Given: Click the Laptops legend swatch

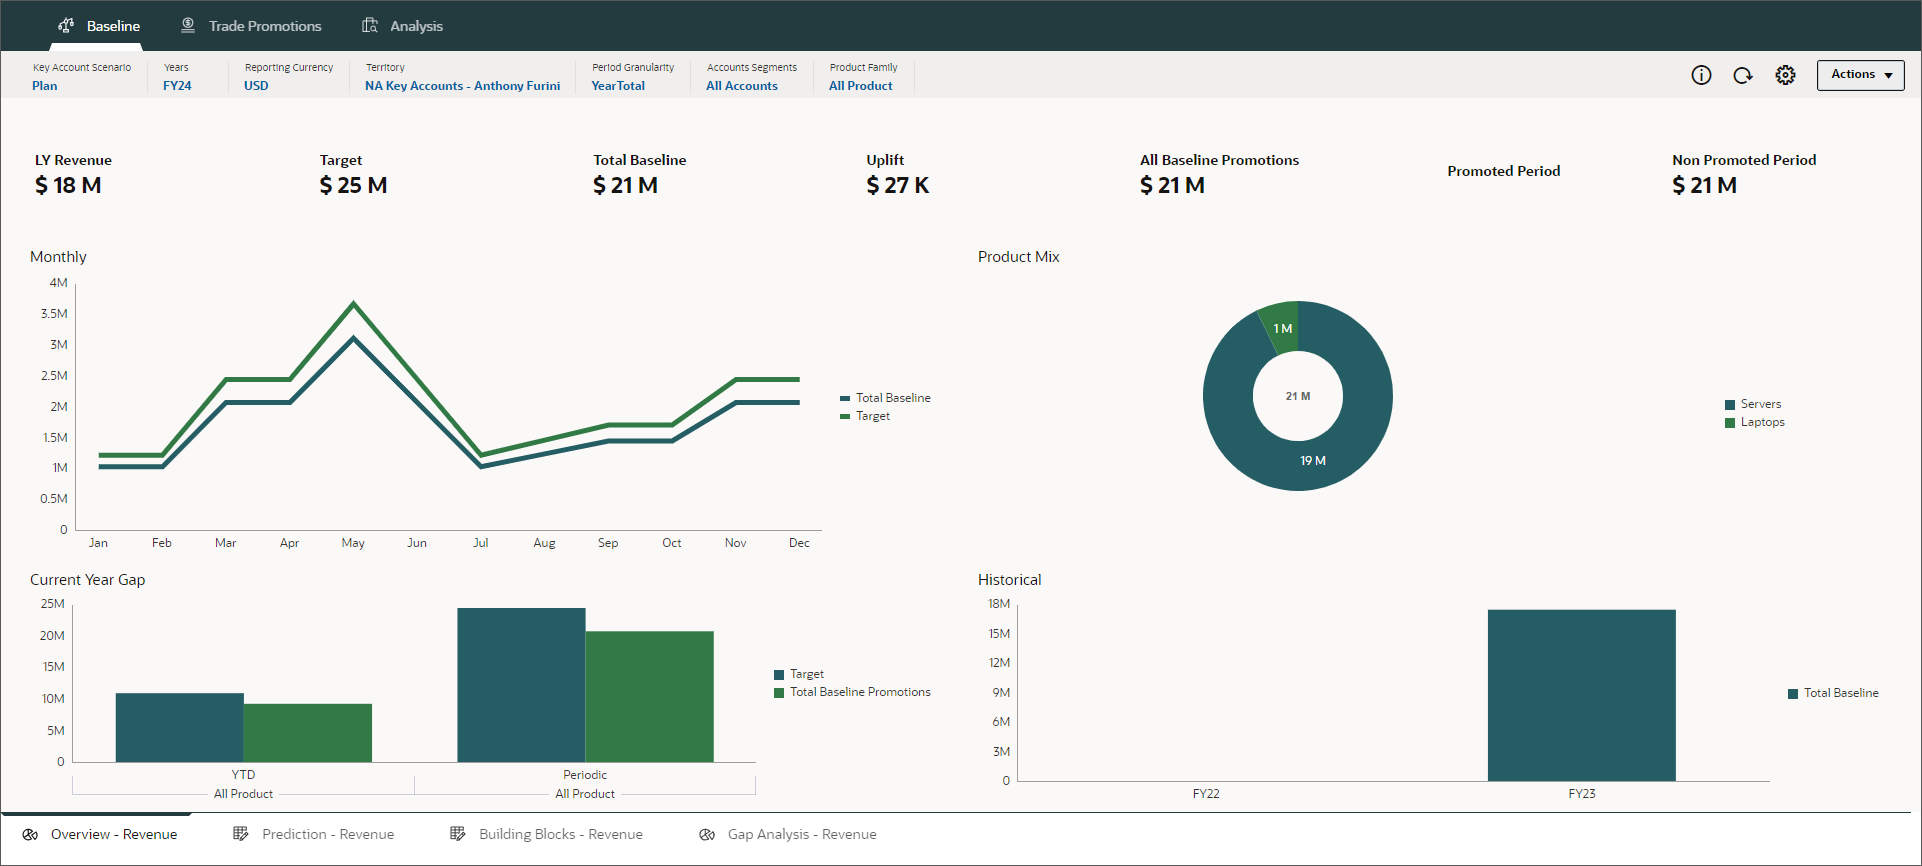Looking at the screenshot, I should 1730,423.
